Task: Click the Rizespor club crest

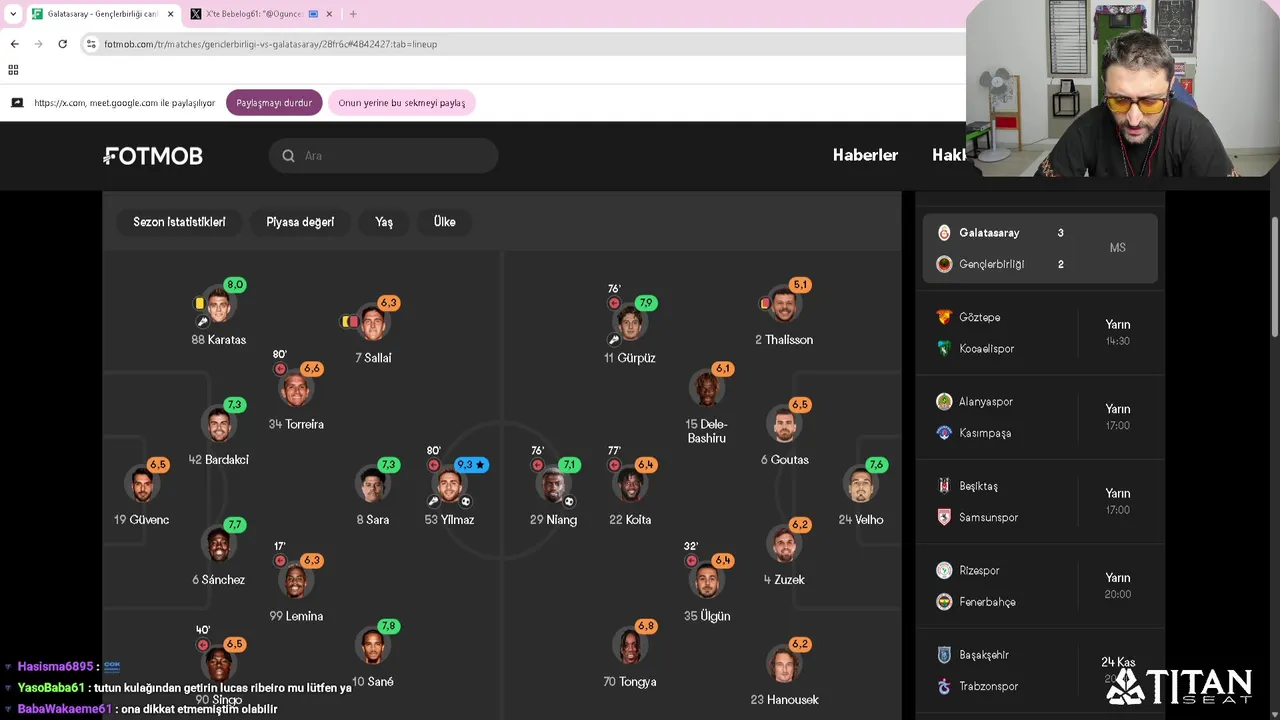Action: [944, 570]
